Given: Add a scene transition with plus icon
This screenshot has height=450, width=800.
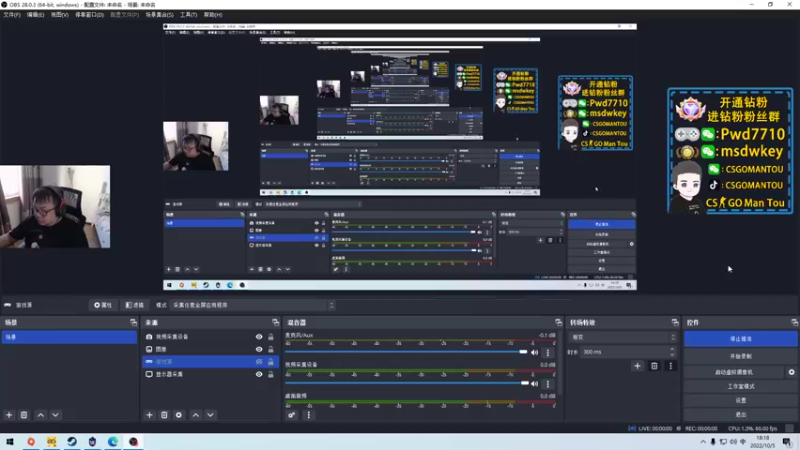Looking at the screenshot, I should click(x=637, y=366).
